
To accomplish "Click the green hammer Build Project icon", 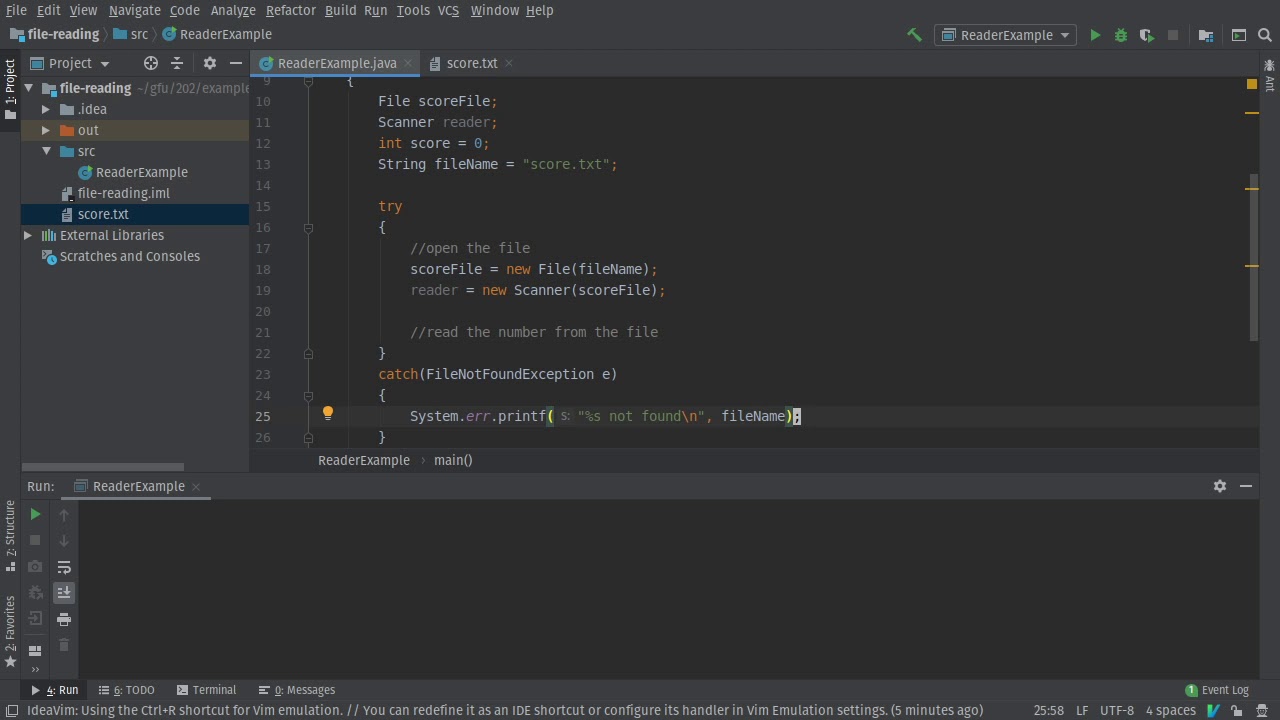I will [x=914, y=35].
